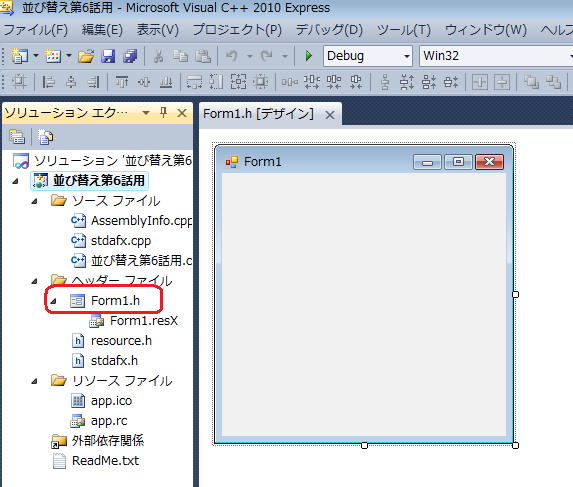
Task: Click the Align Lefts layout icon
Action: pyautogui.click(x=48, y=82)
